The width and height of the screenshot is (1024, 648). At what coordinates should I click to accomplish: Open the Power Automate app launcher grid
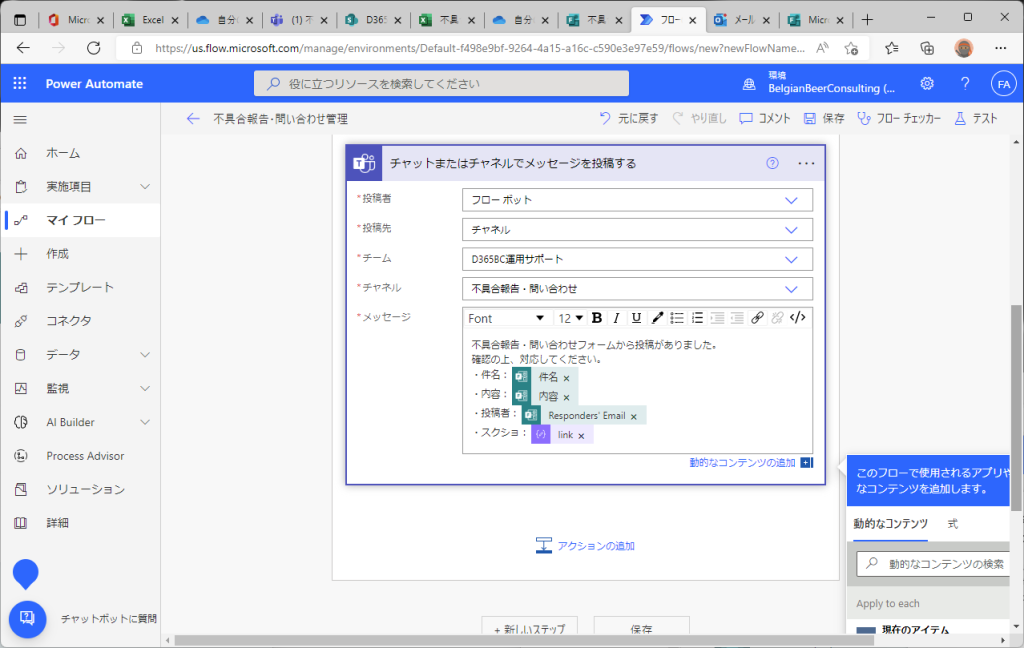[x=20, y=84]
